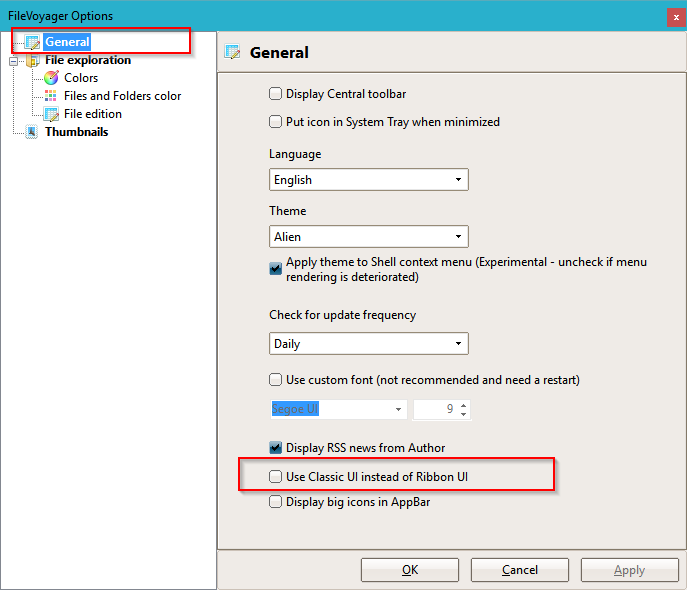Click the File exploration folder icon
The image size is (687, 590).
(x=32, y=60)
